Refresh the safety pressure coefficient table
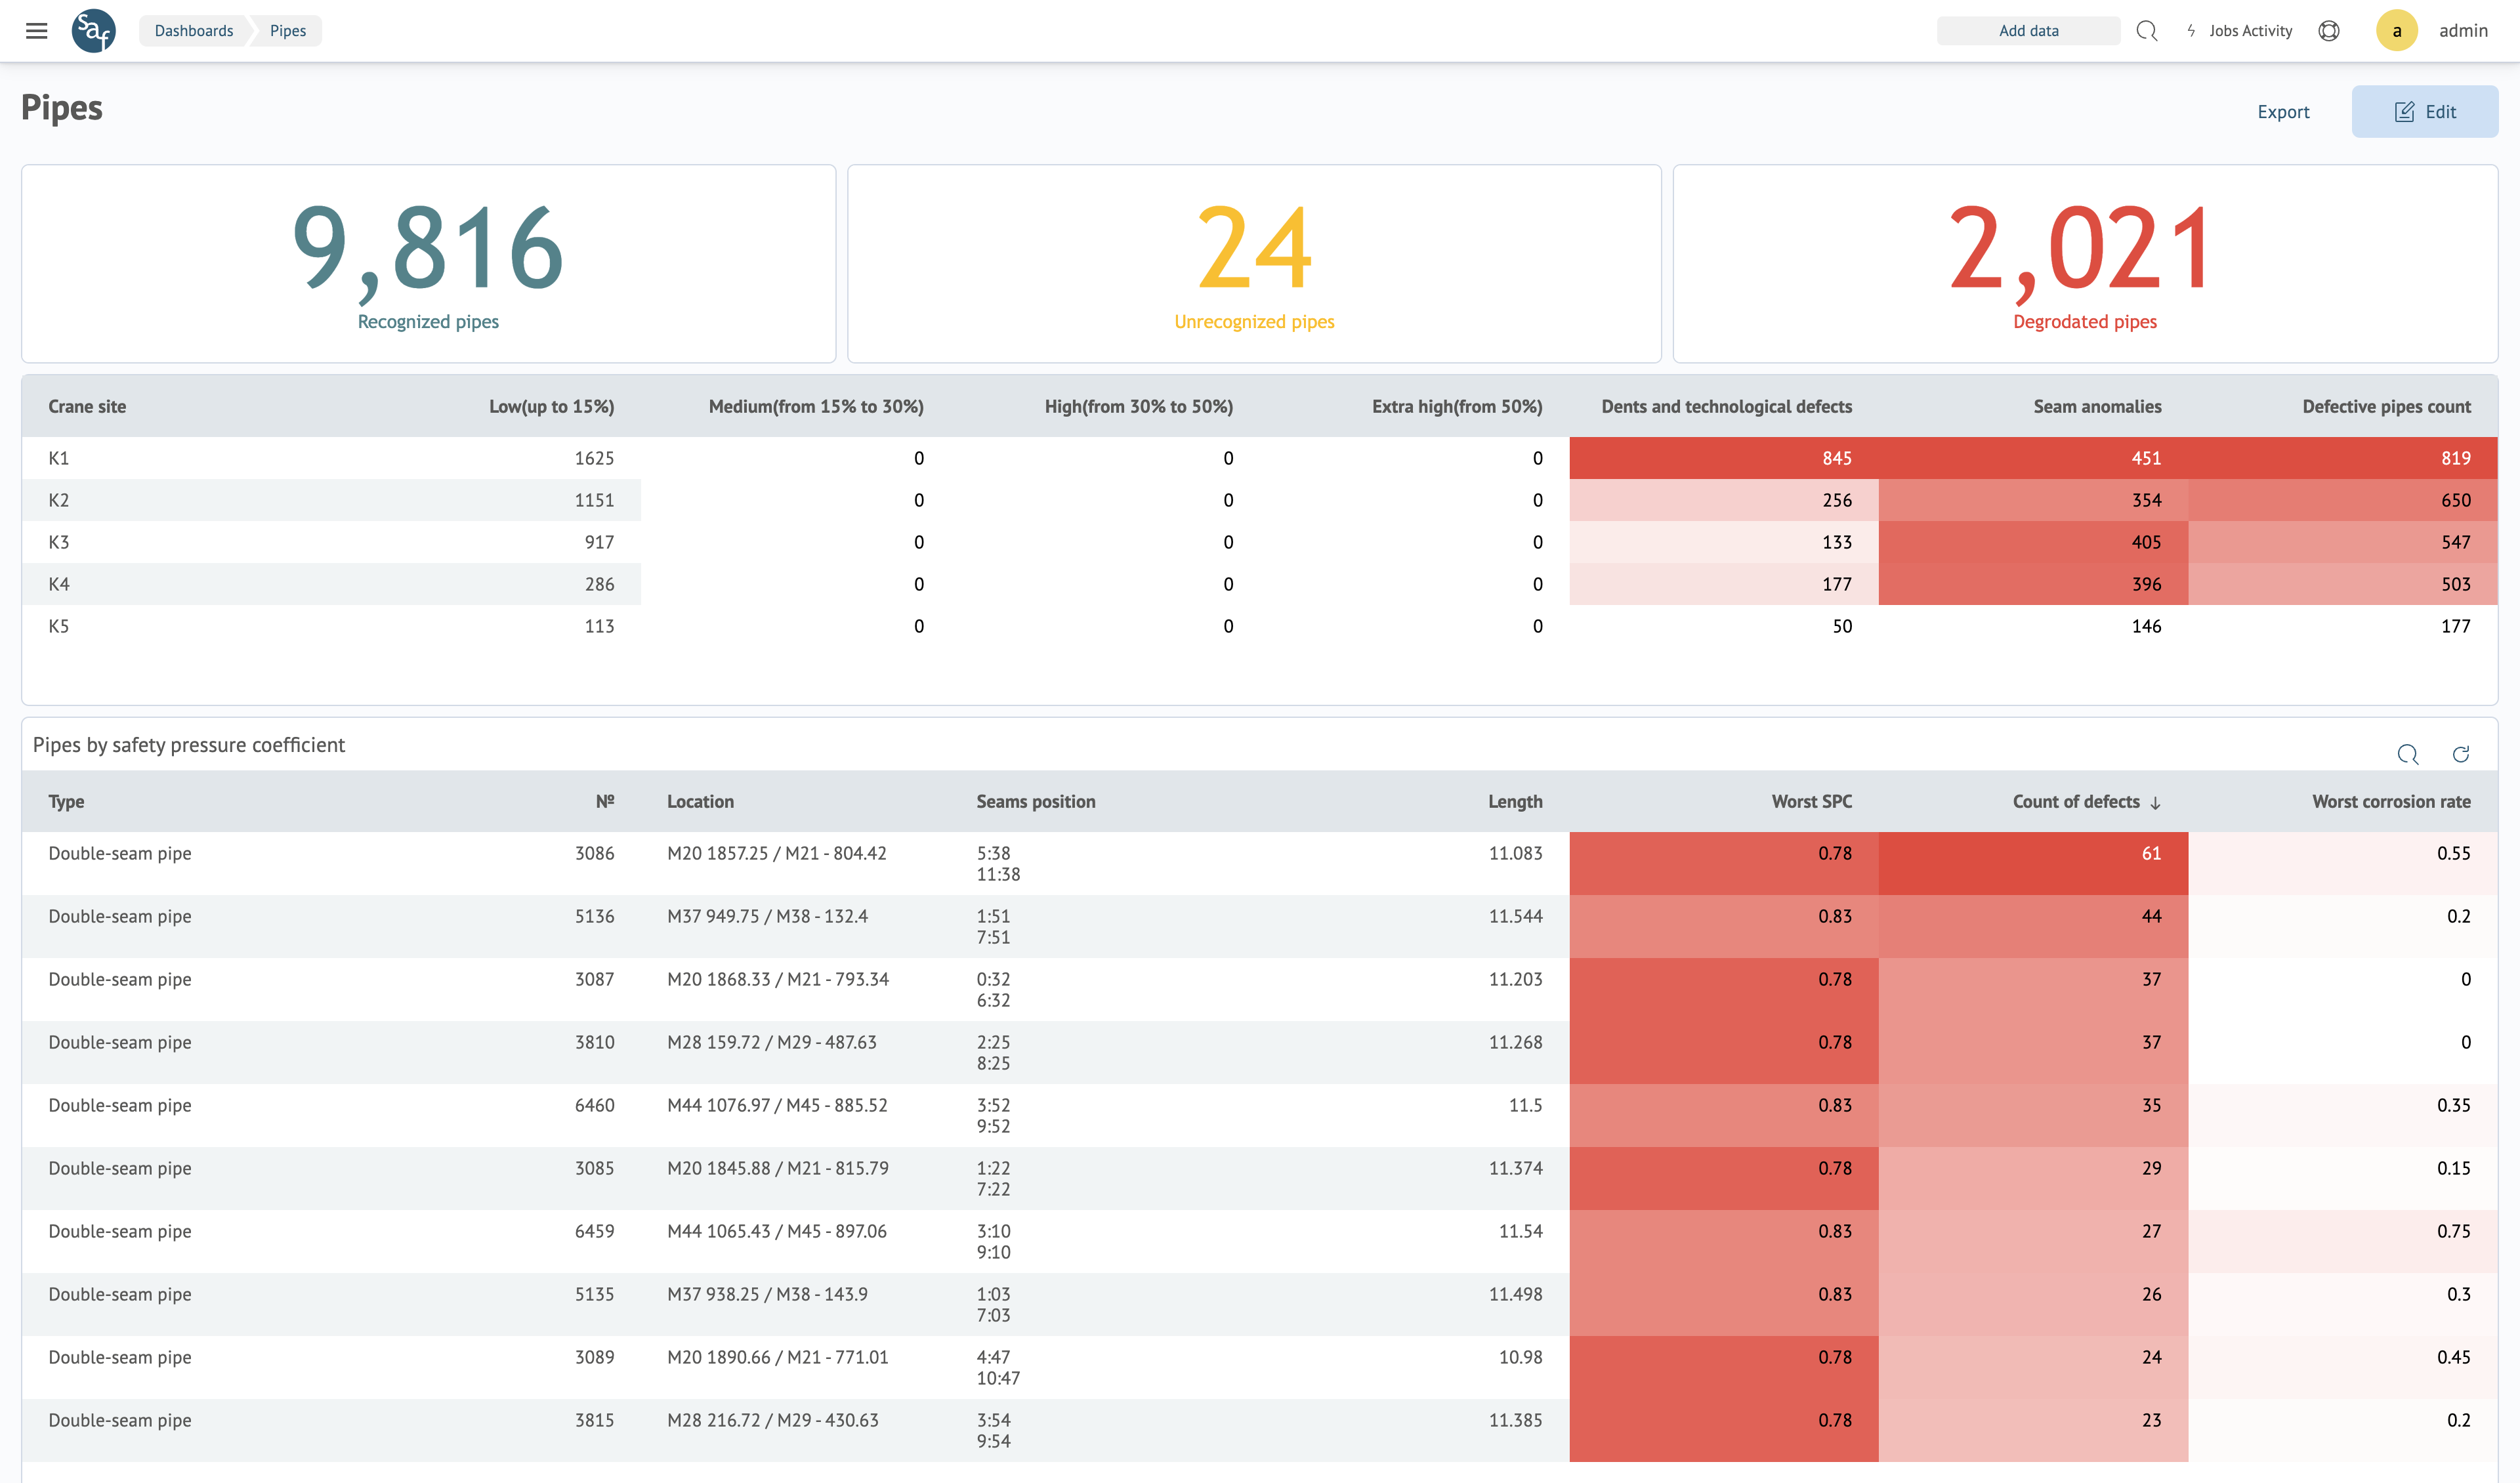2520x1483 pixels. pyautogui.click(x=2461, y=754)
